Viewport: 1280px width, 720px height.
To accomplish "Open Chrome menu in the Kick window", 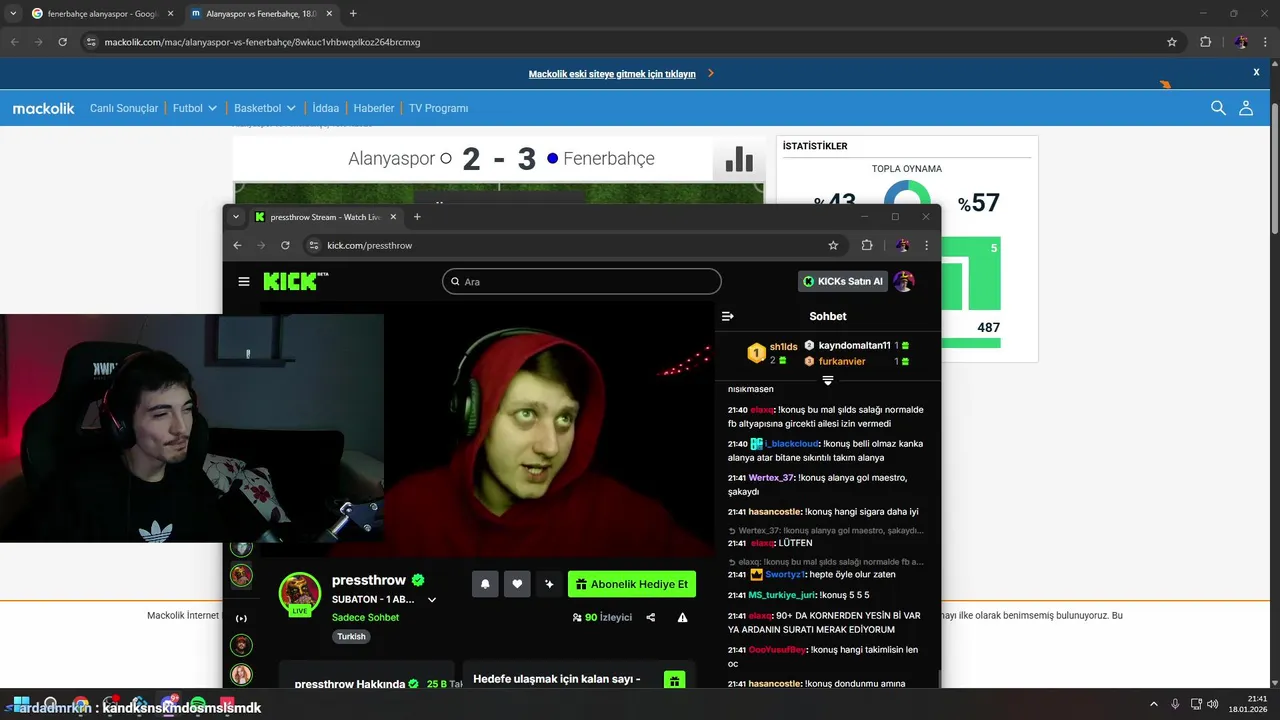I will pos(927,245).
